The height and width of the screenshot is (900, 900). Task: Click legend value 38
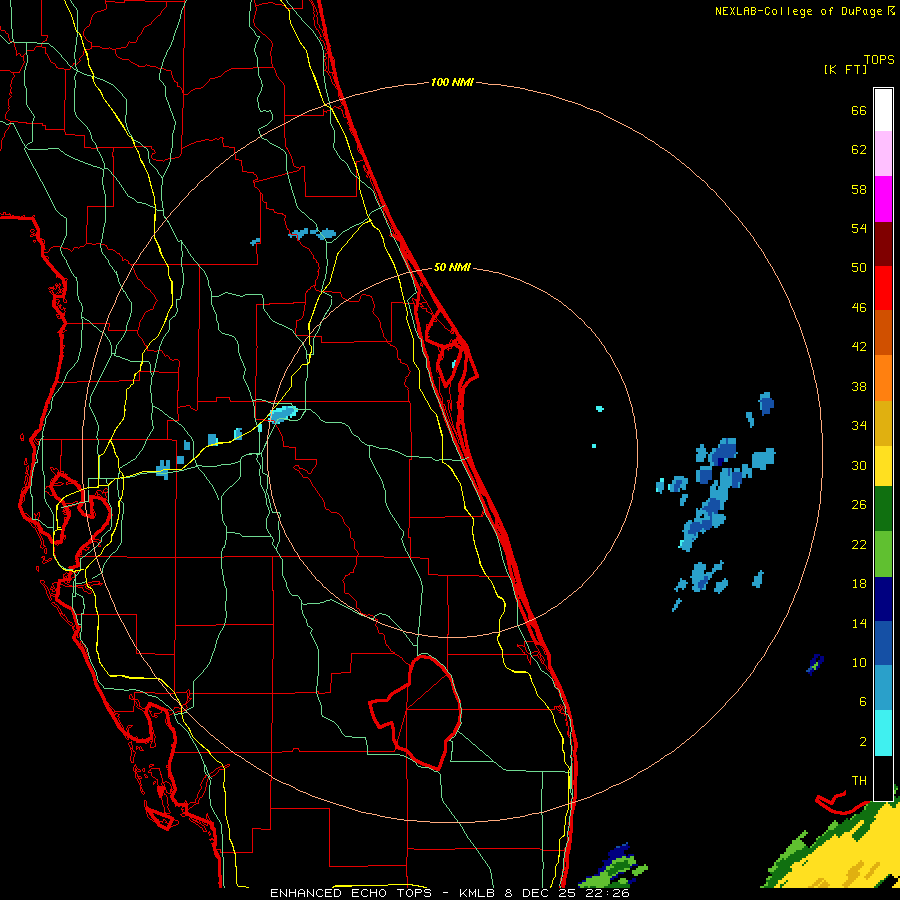[x=859, y=387]
